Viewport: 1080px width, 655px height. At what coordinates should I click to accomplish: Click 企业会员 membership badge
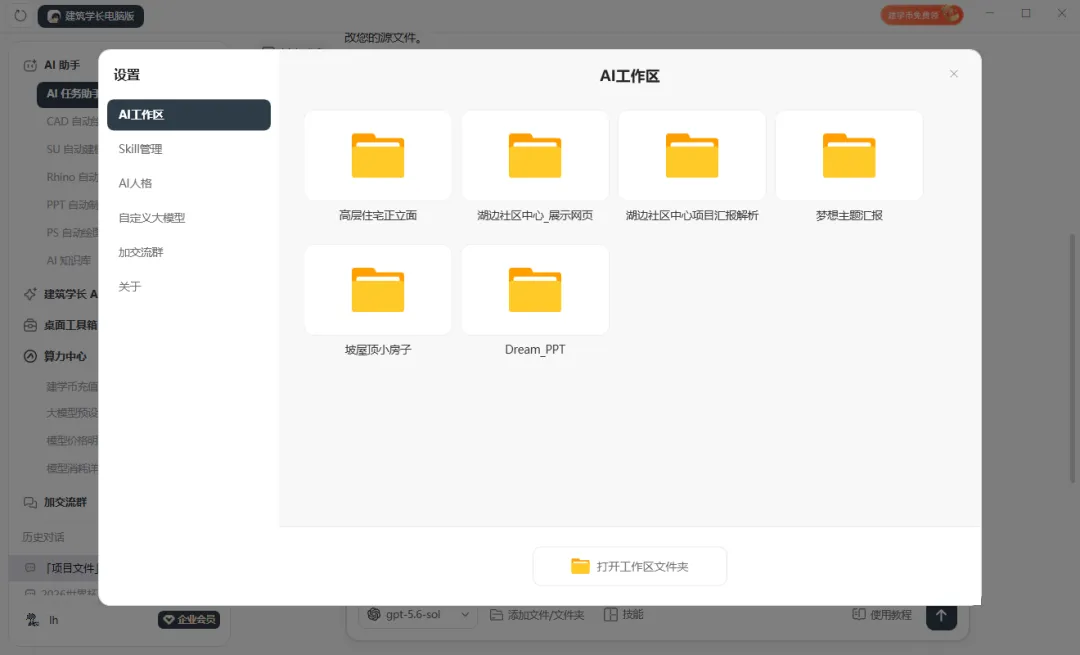coord(189,620)
